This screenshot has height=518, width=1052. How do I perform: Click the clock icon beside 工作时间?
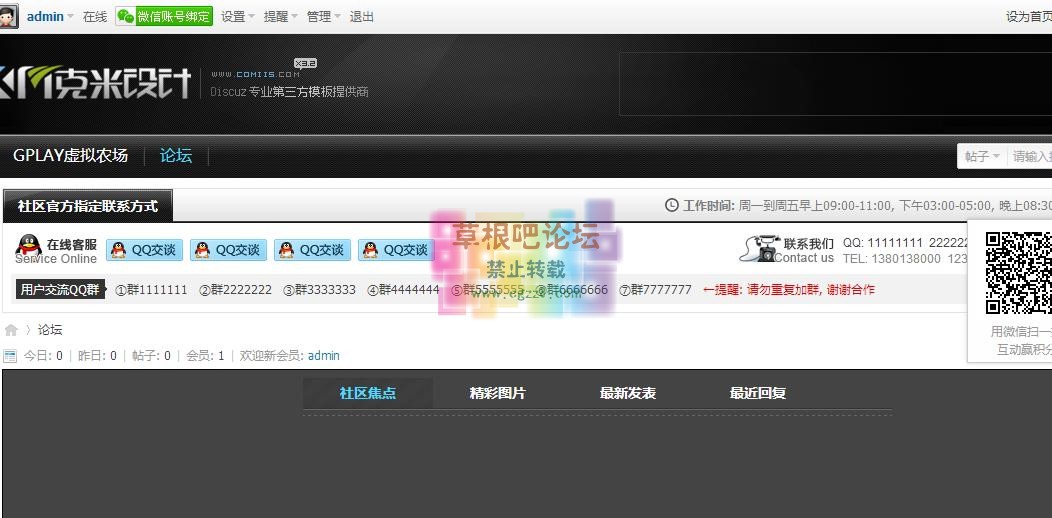(x=672, y=205)
